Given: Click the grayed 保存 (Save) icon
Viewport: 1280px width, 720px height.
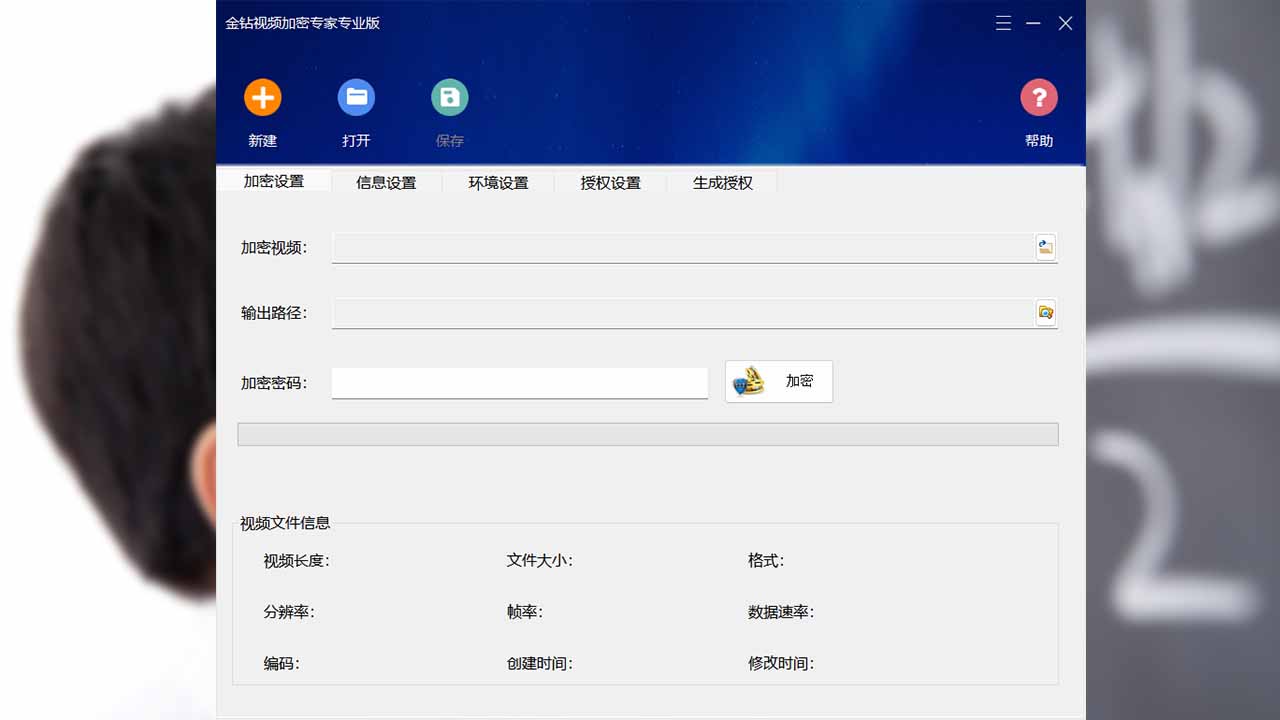Looking at the screenshot, I should pos(449,97).
